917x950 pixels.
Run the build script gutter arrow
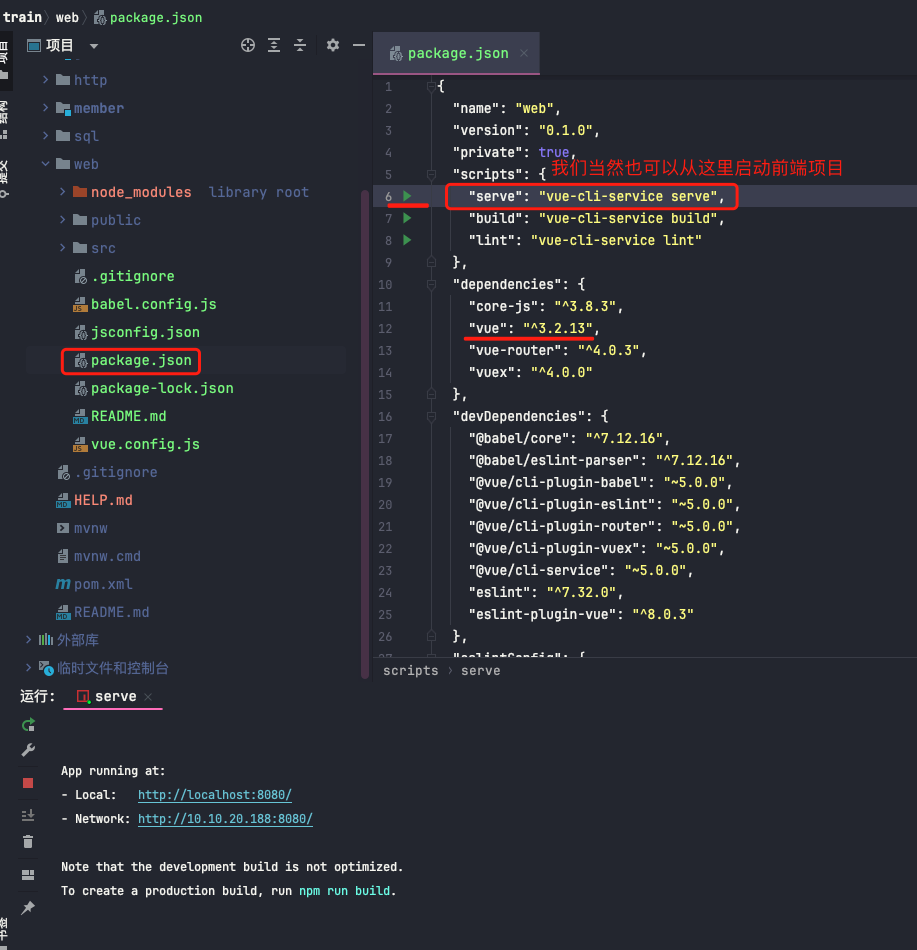pyautogui.click(x=407, y=218)
